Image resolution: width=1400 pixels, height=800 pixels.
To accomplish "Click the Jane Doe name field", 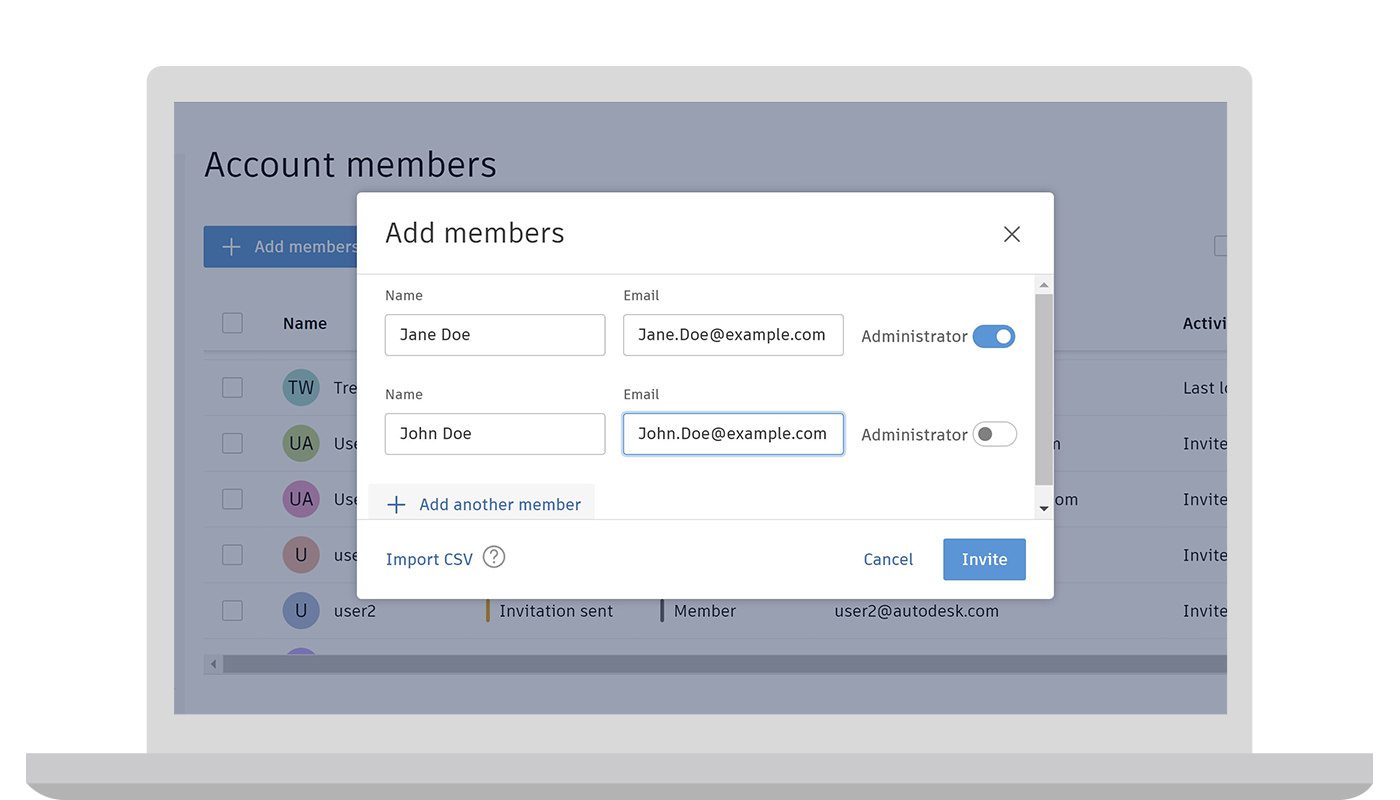I will coord(495,335).
